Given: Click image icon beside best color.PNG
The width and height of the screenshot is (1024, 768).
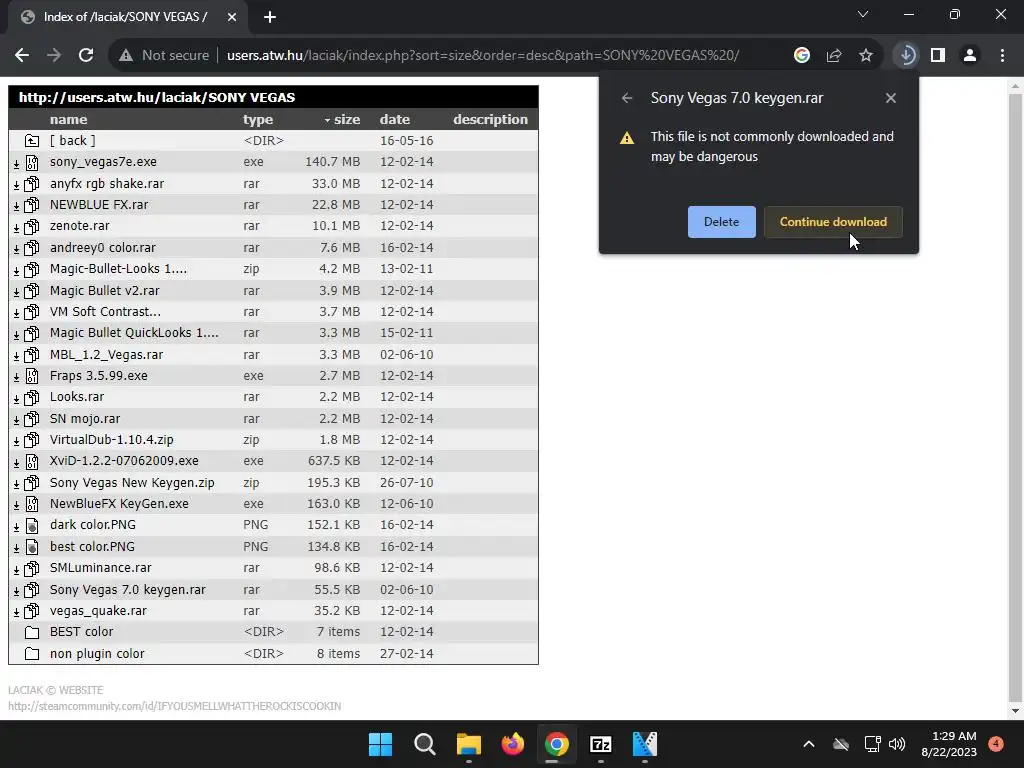Looking at the screenshot, I should 31,547.
